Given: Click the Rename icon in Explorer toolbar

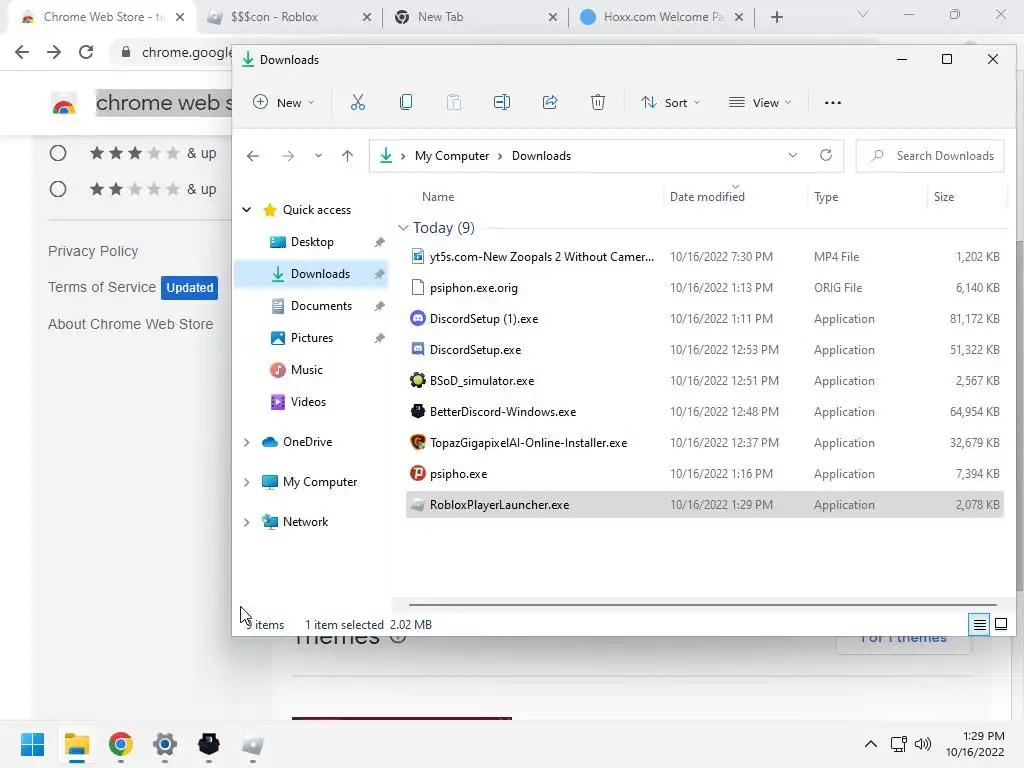Looking at the screenshot, I should coord(502,103).
